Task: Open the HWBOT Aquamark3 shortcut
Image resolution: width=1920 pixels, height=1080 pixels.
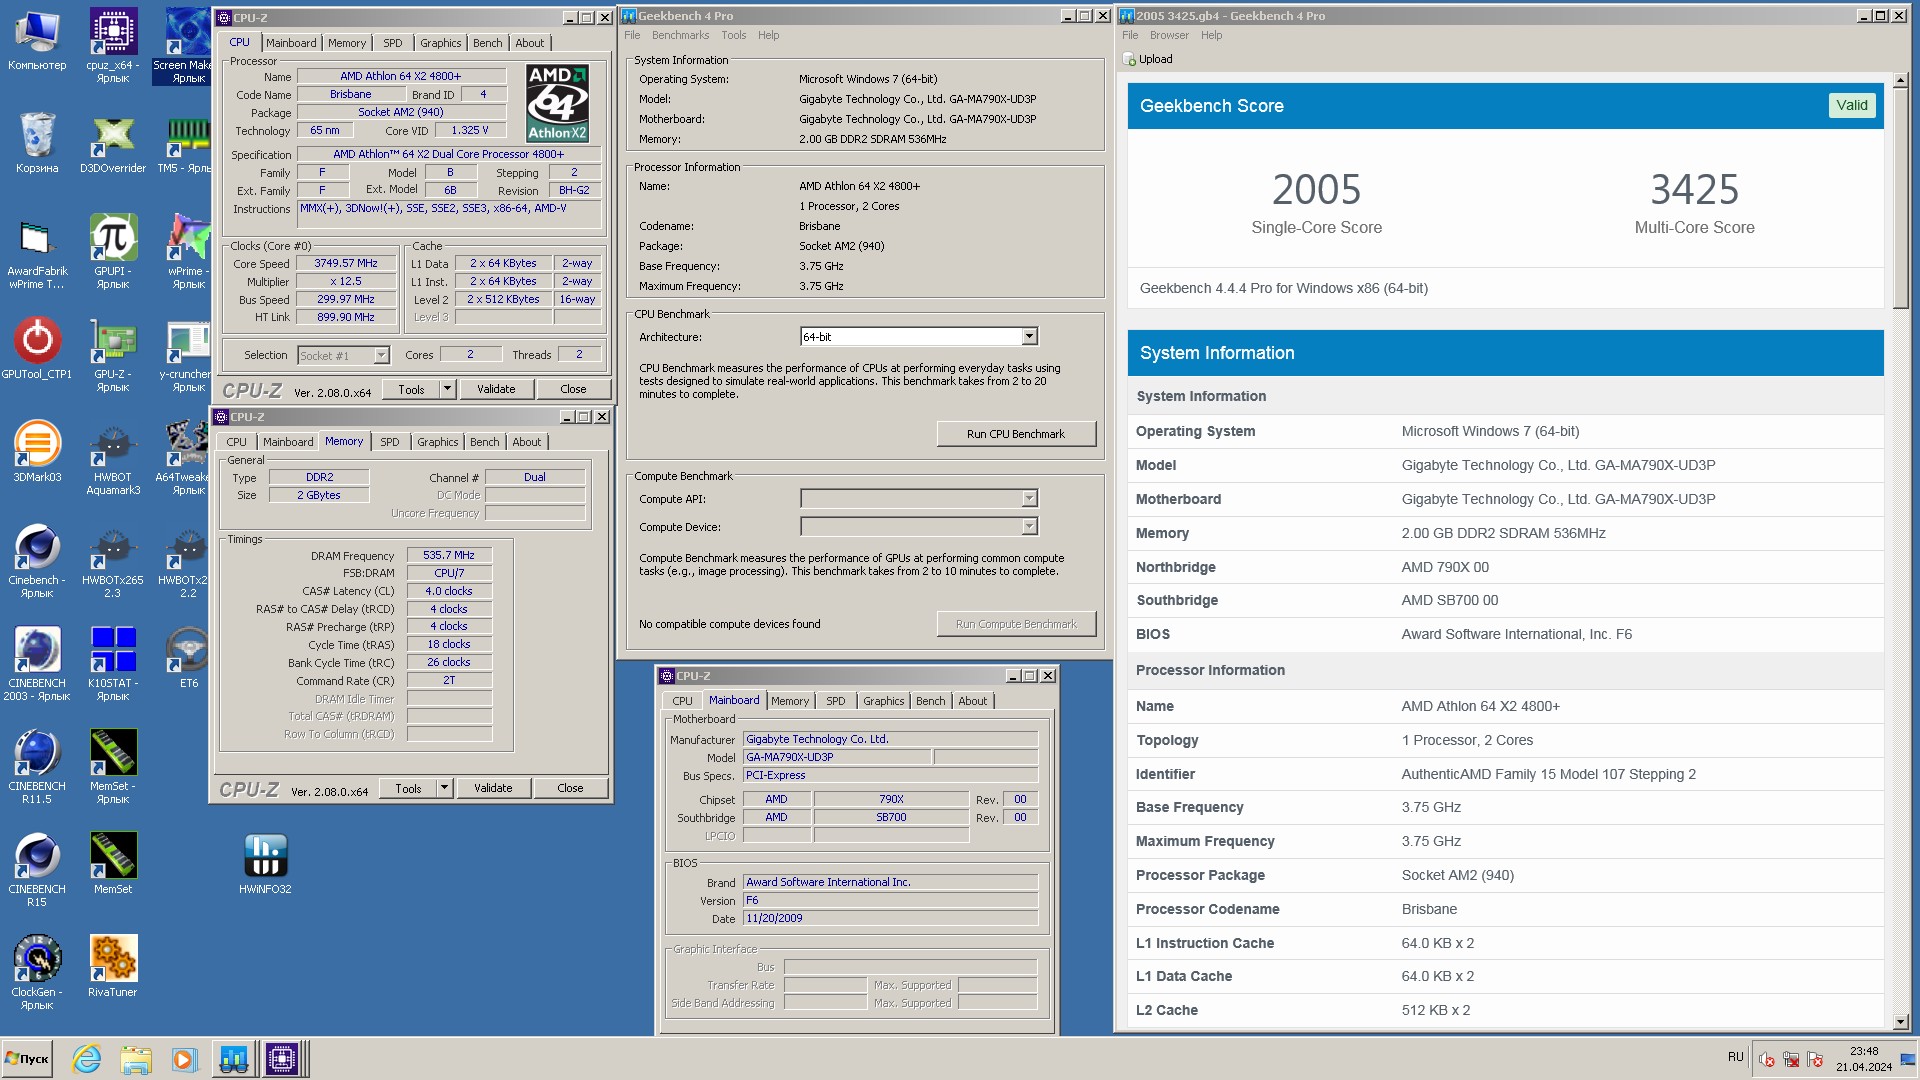Action: point(113,458)
